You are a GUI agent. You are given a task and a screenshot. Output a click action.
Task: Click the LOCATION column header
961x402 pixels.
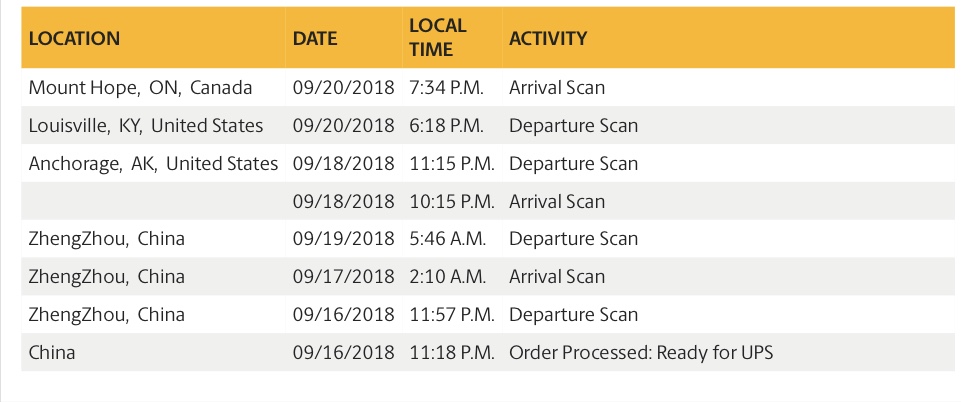(74, 39)
